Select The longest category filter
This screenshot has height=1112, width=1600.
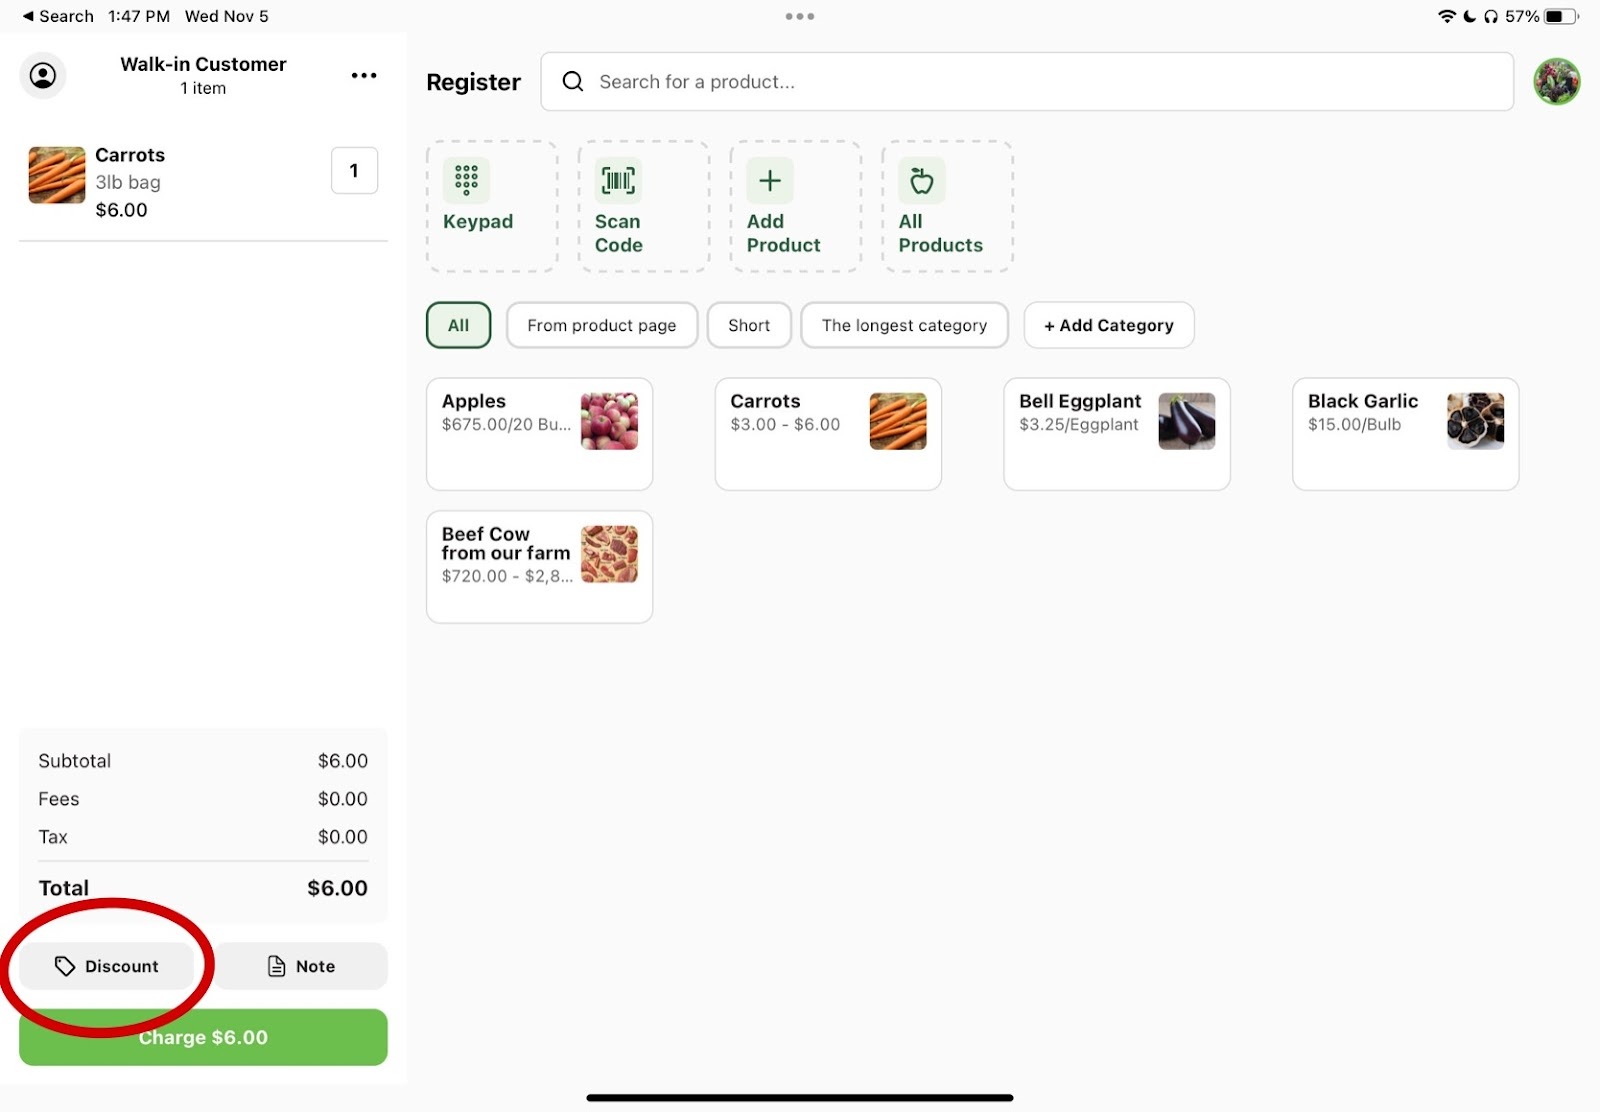click(x=904, y=325)
